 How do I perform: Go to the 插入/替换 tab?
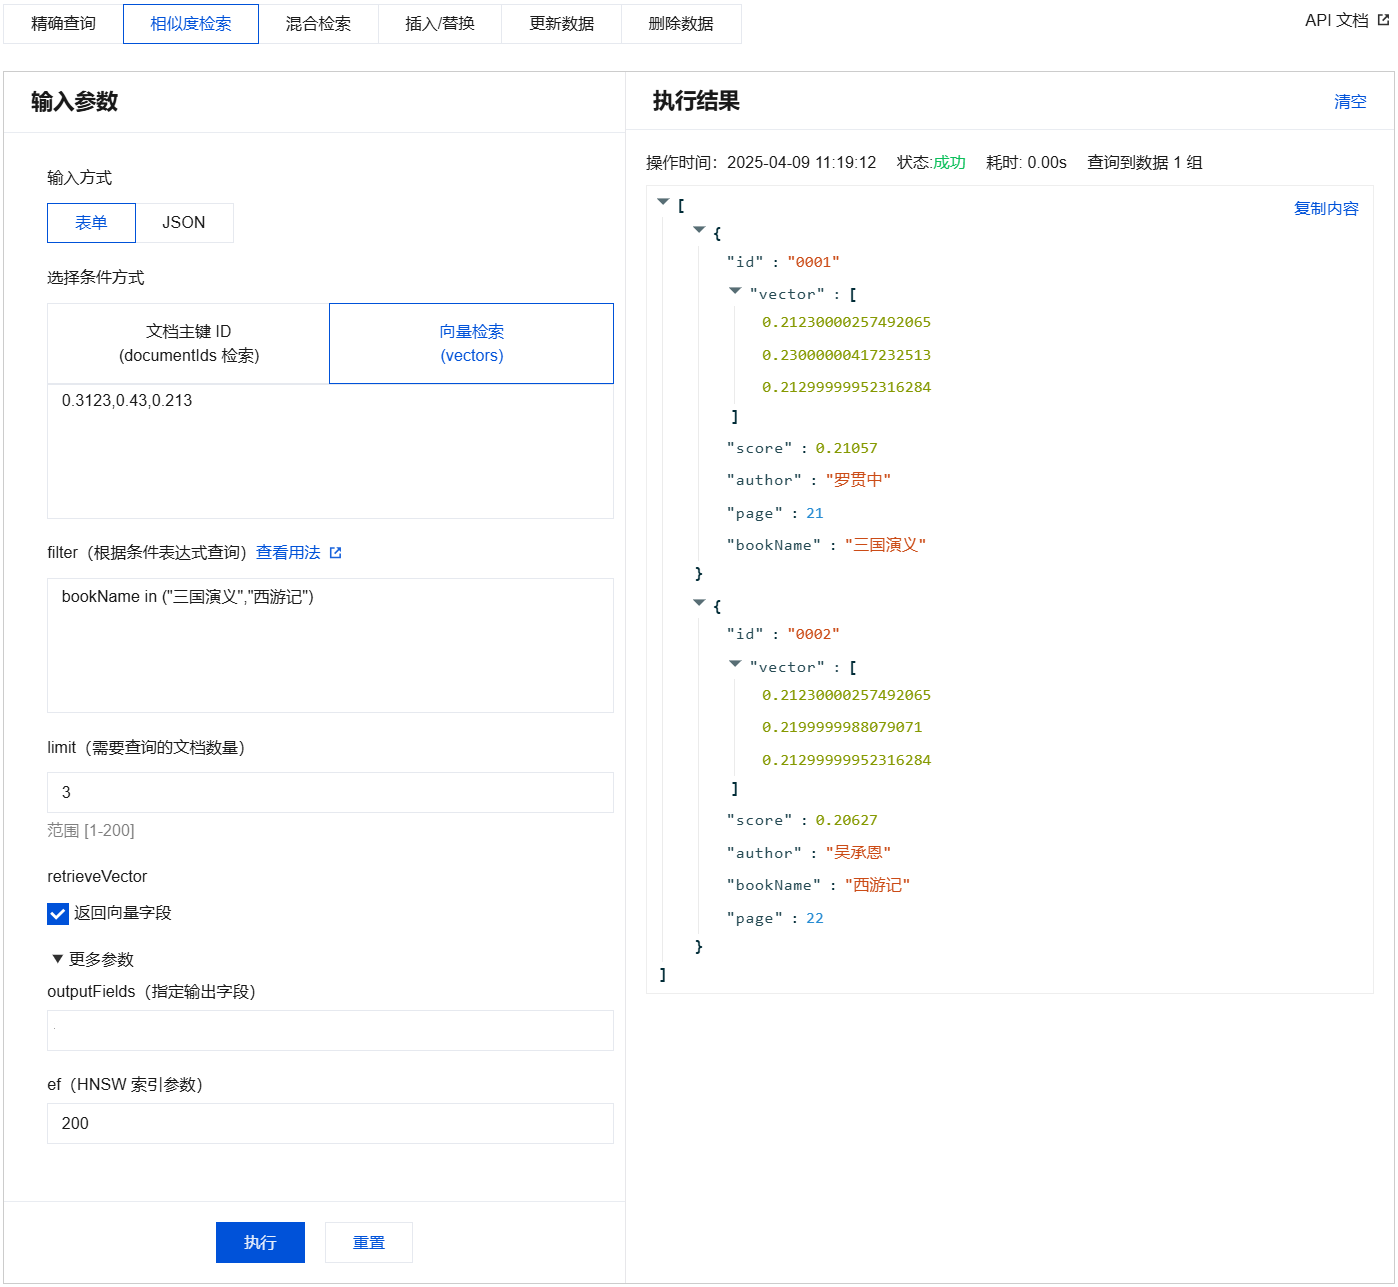[x=439, y=24]
